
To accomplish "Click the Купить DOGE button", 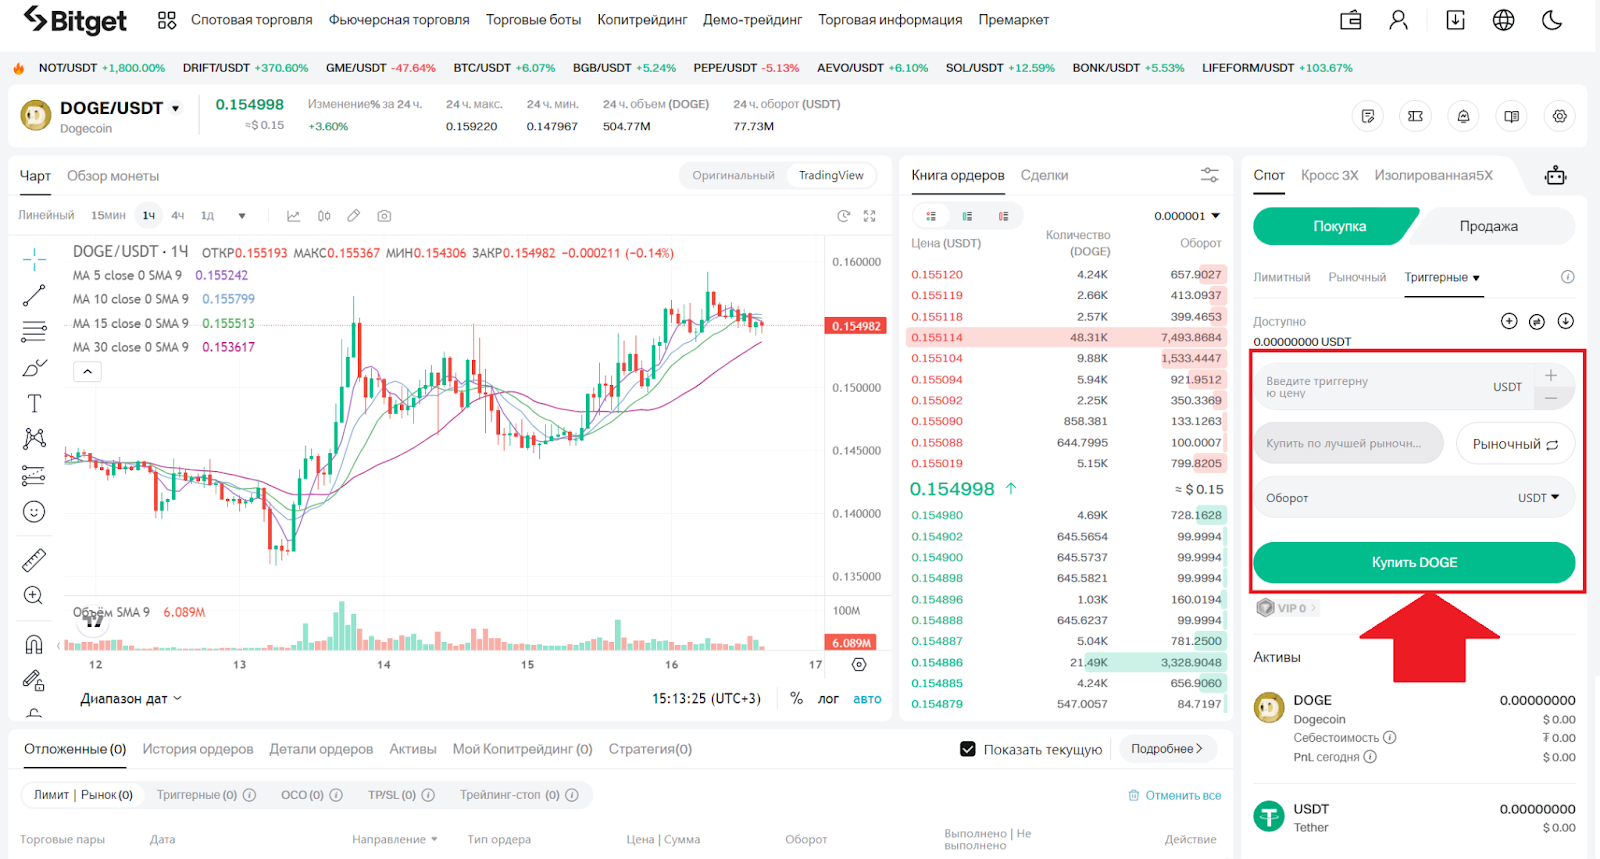I will coord(1414,562).
